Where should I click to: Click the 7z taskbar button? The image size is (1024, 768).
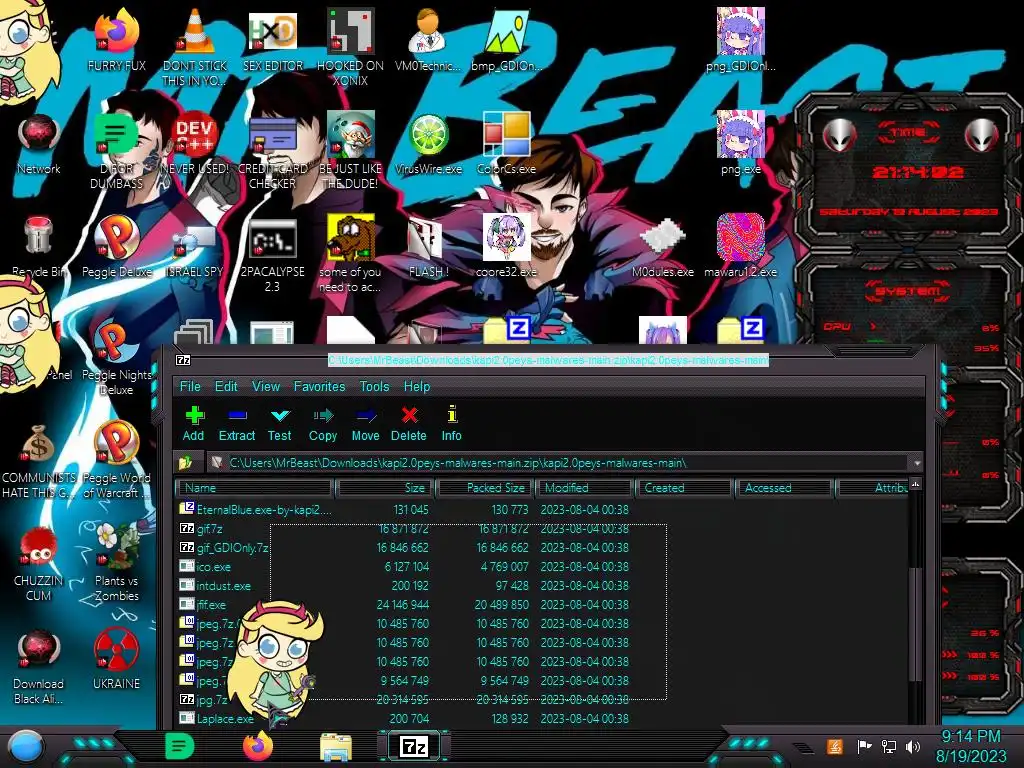[413, 746]
